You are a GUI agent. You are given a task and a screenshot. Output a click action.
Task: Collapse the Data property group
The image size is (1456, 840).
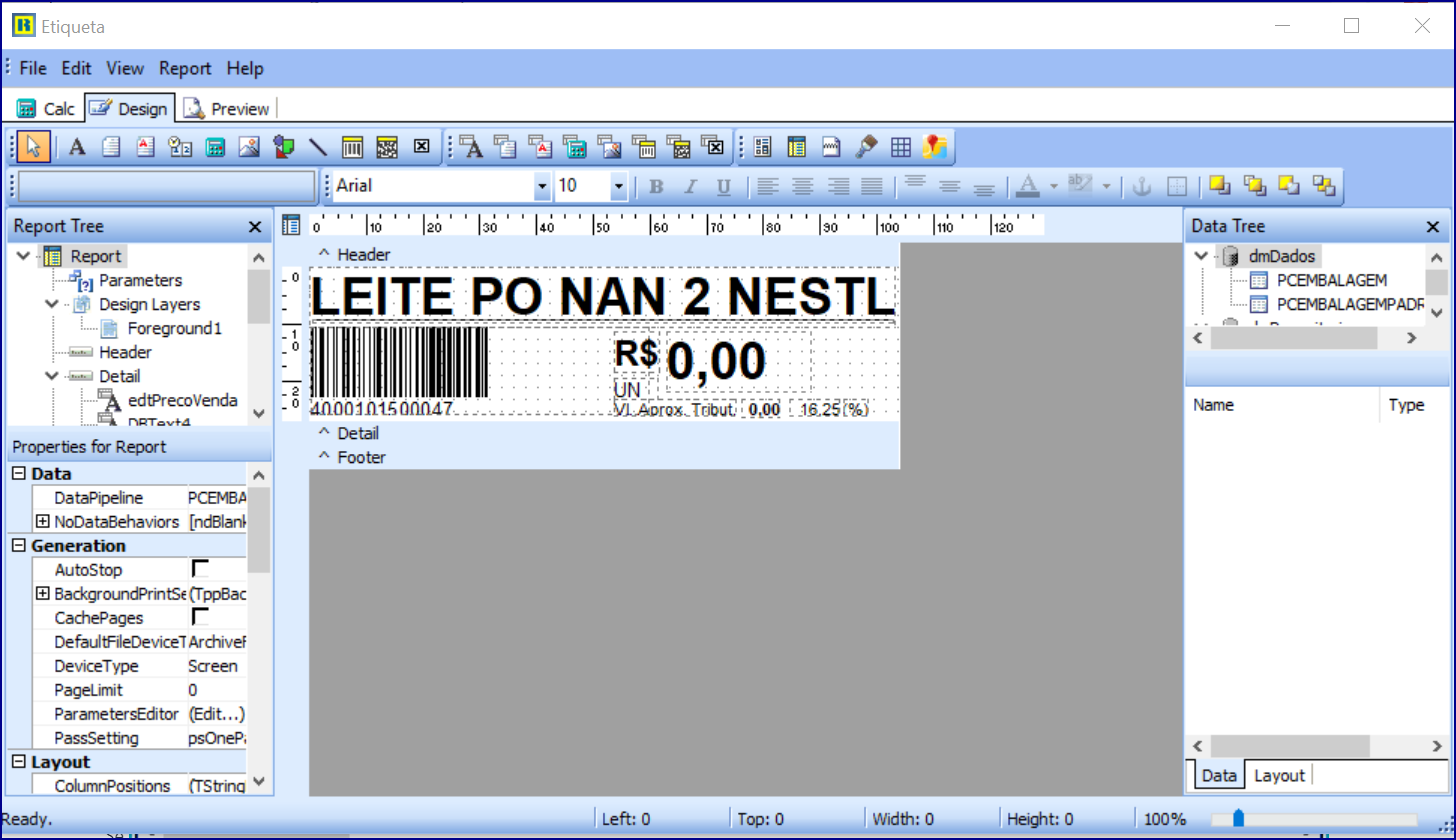[18, 474]
